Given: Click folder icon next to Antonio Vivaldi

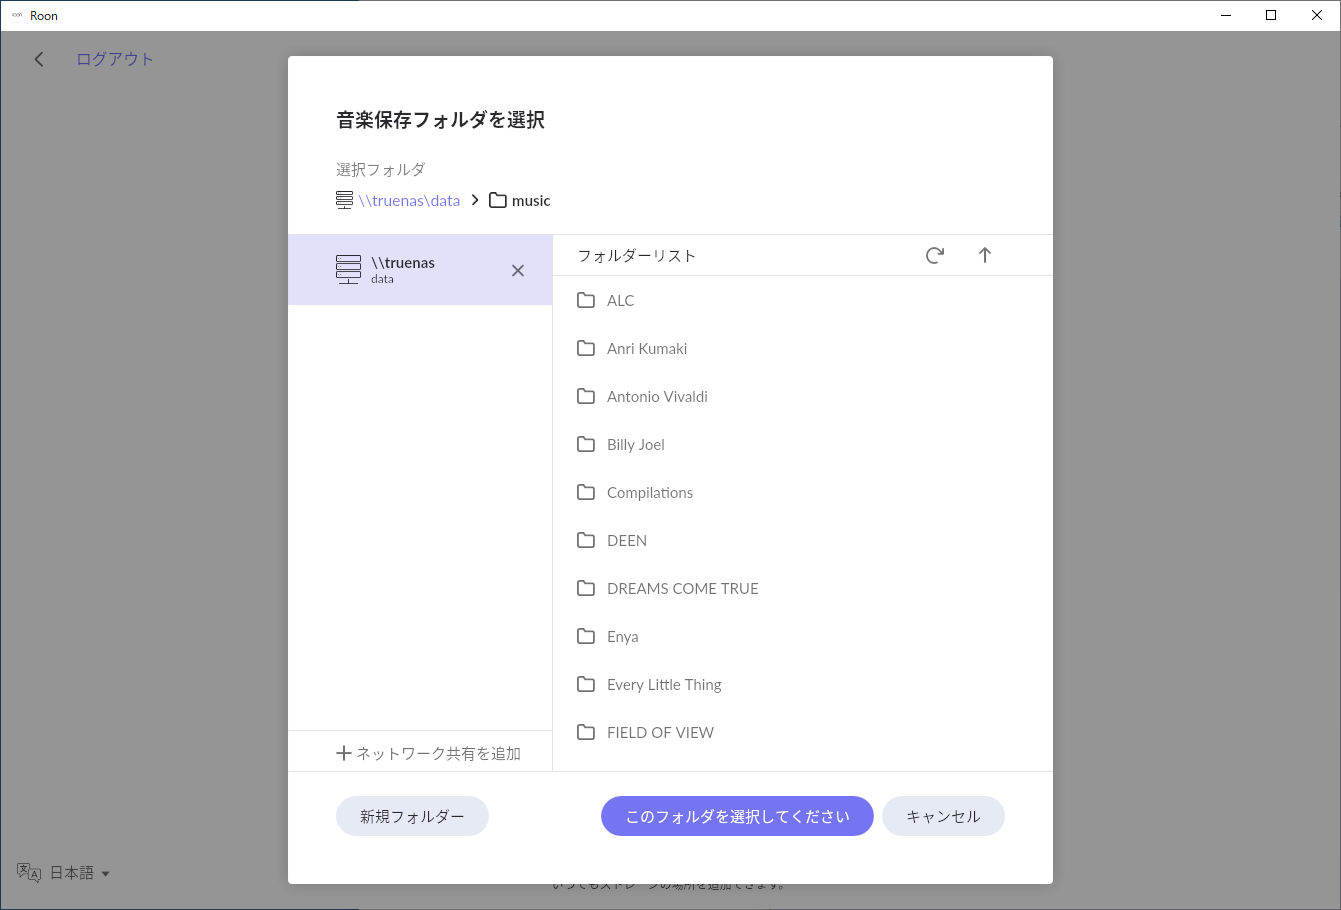Looking at the screenshot, I should [586, 396].
